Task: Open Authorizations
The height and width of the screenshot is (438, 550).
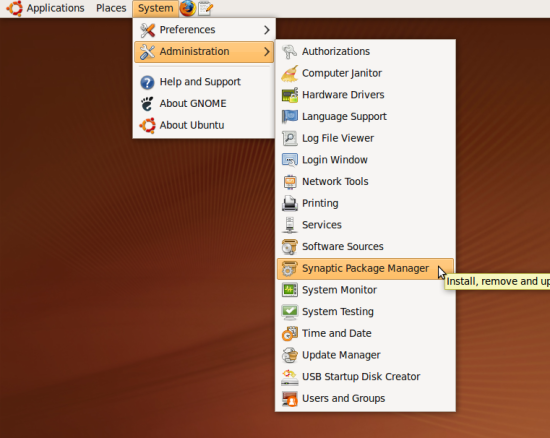Action: (365, 52)
